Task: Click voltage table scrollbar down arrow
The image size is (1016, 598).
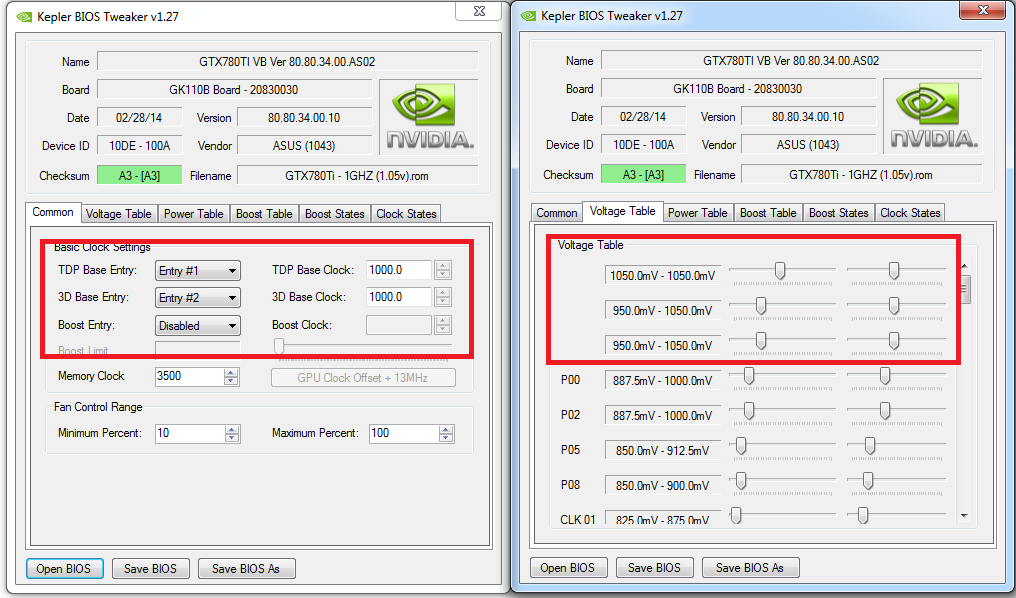Action: point(965,516)
